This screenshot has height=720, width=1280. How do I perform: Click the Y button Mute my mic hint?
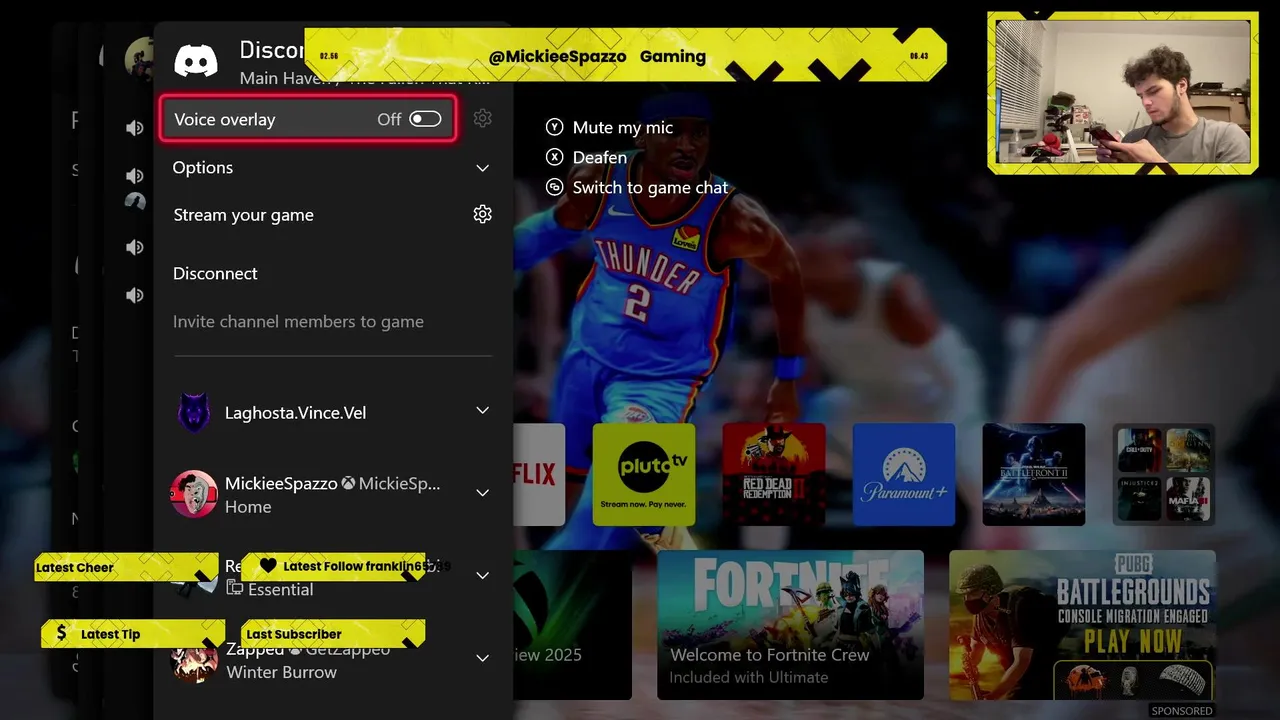(555, 127)
